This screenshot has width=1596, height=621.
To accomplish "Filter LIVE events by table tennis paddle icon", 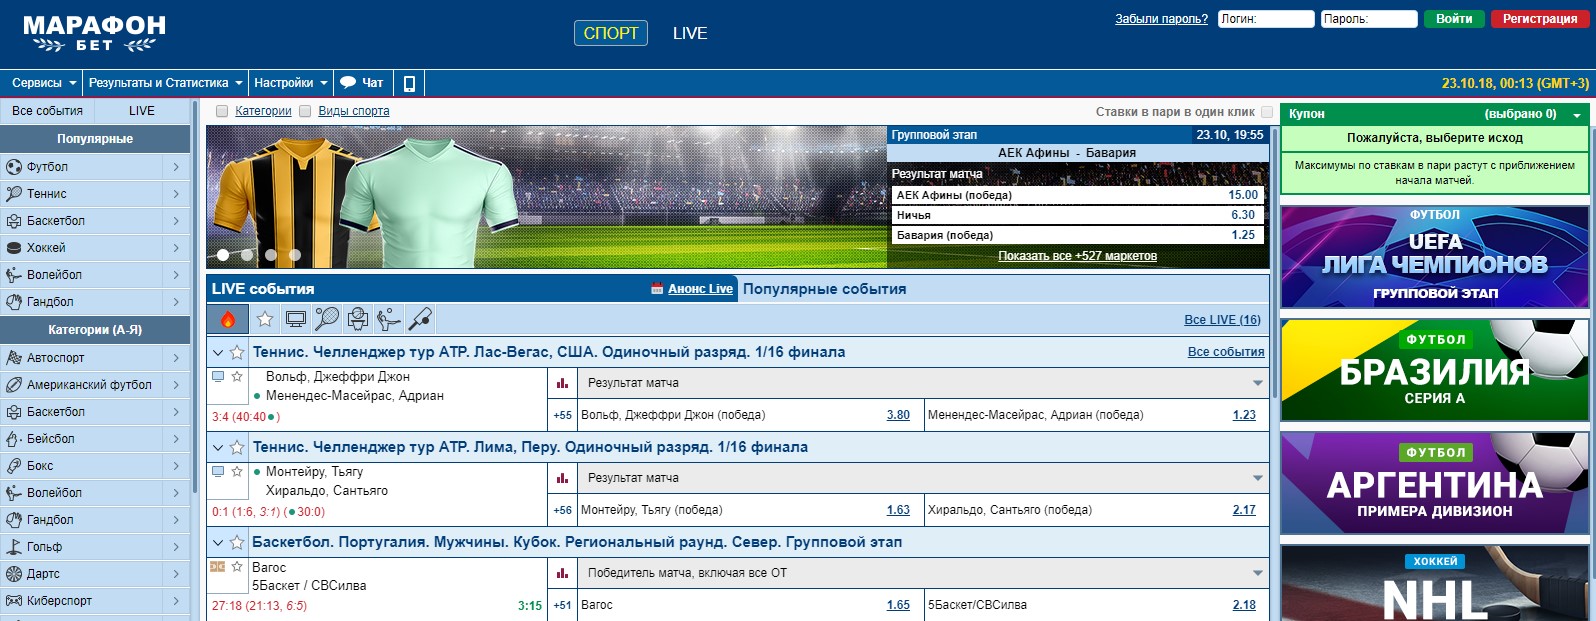I will (x=420, y=319).
